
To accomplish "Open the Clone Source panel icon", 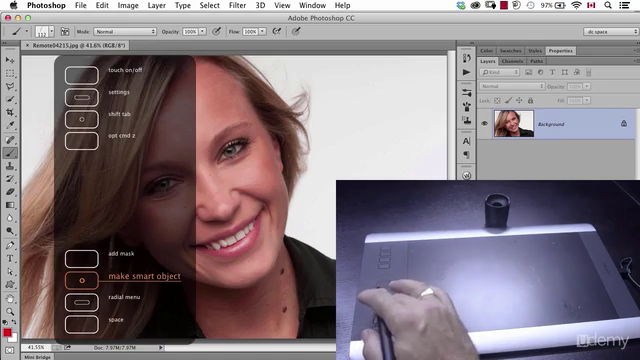I will coord(467,120).
